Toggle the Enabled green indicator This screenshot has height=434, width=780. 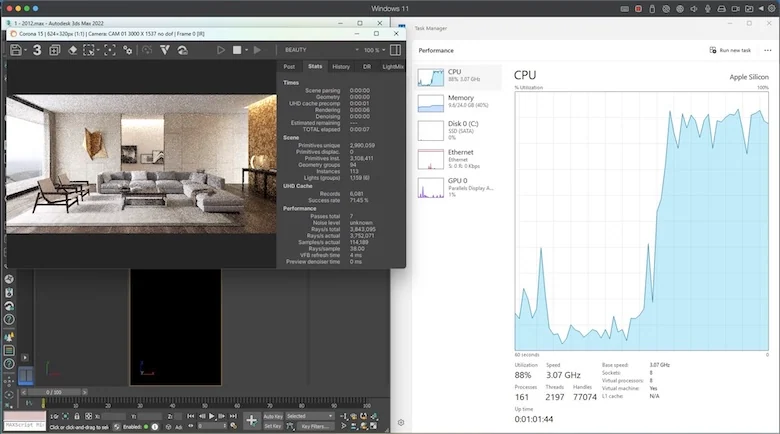click(x=146, y=427)
